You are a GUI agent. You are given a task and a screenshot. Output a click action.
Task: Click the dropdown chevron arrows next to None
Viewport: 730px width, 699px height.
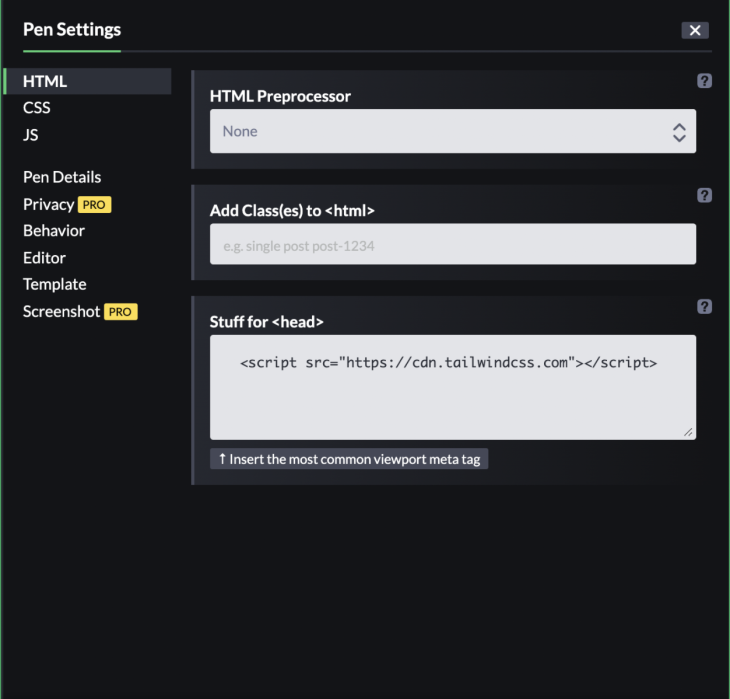click(679, 132)
